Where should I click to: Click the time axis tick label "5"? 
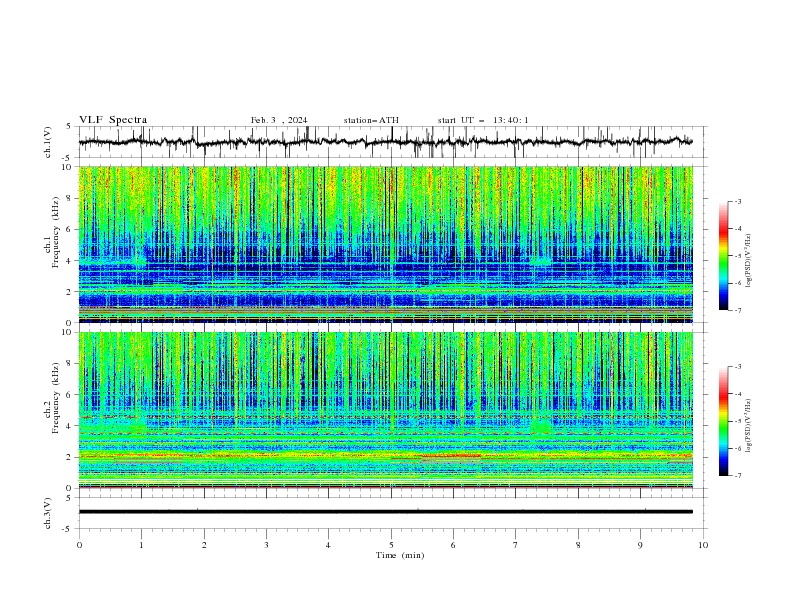pos(391,545)
